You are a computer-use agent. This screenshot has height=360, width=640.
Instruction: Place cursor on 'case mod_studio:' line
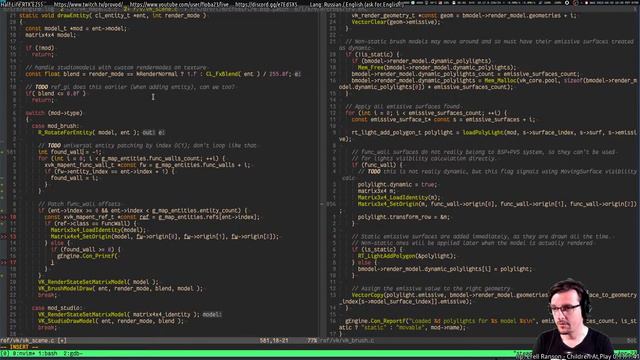pos(57,308)
